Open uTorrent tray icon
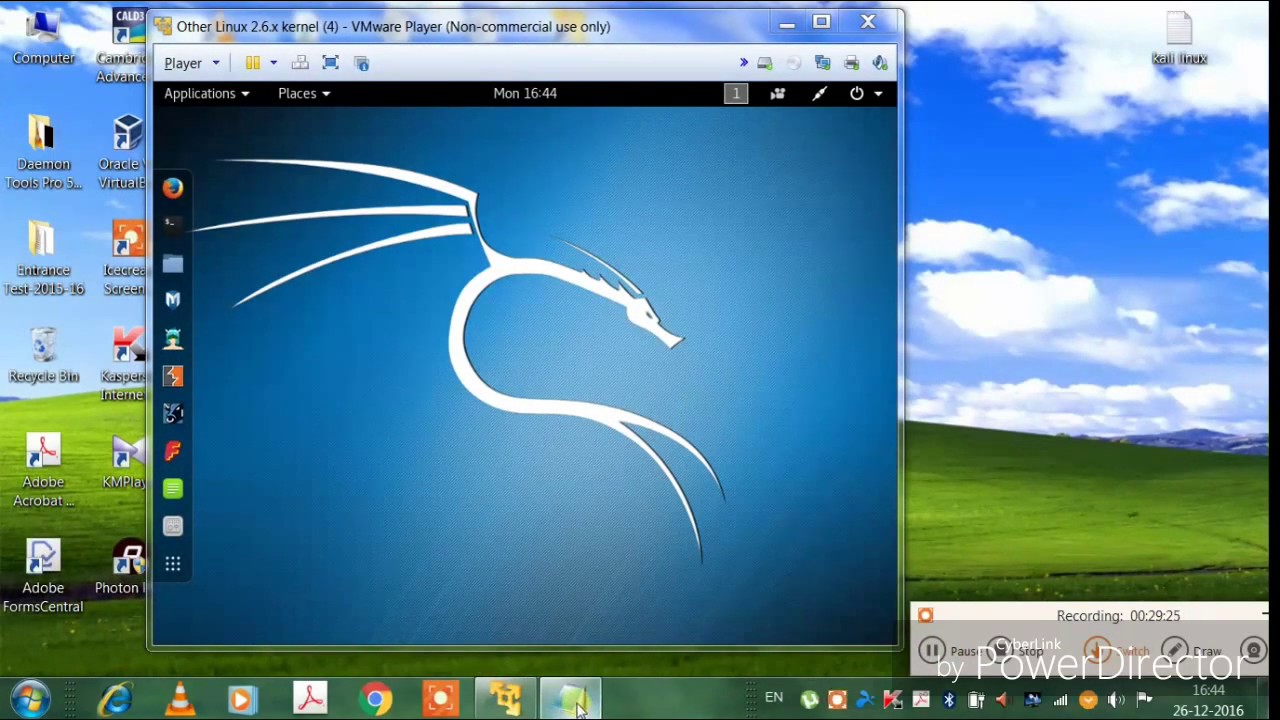The width and height of the screenshot is (1280, 720). pyautogui.click(x=809, y=699)
